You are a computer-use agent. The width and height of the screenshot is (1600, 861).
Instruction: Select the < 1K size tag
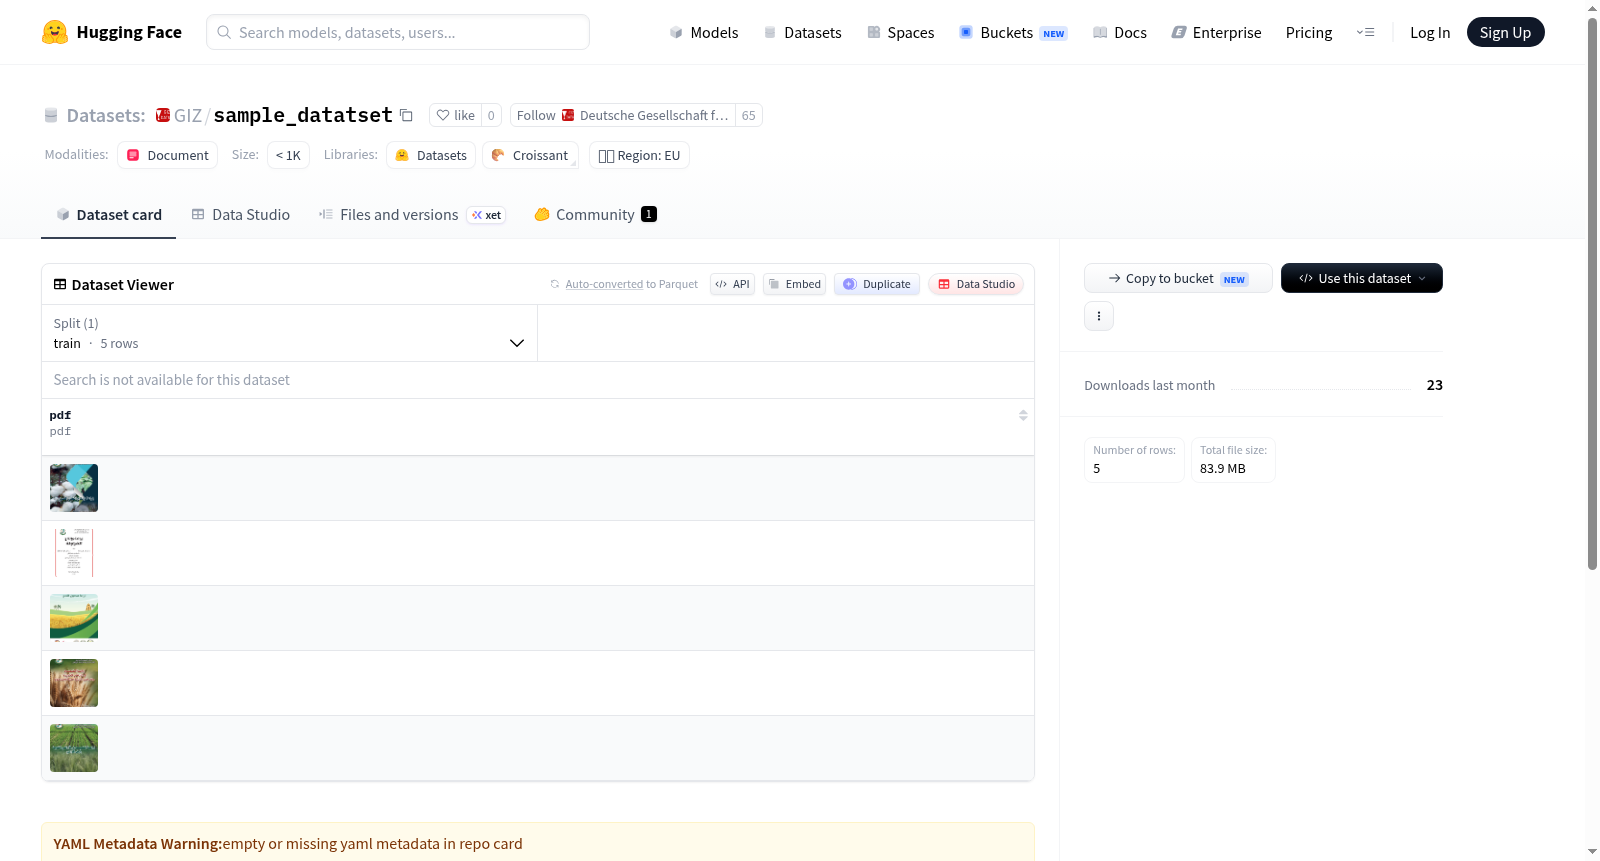[x=288, y=155]
